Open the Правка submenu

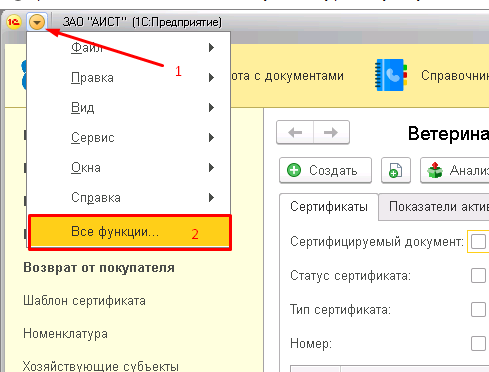click(128, 78)
